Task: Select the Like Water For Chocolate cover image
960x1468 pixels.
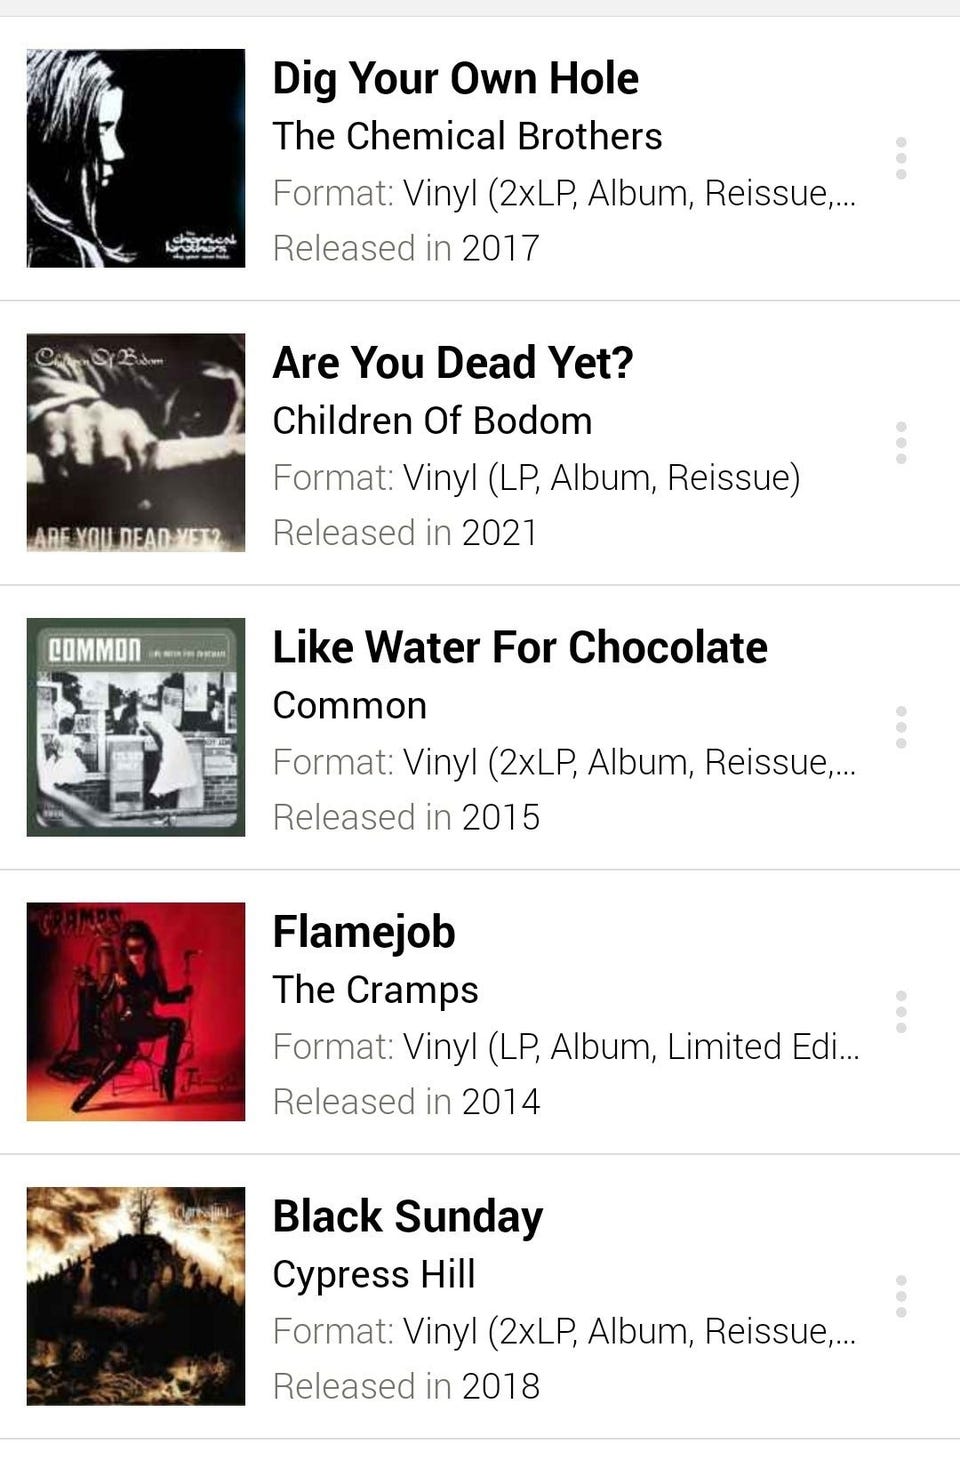Action: [136, 727]
